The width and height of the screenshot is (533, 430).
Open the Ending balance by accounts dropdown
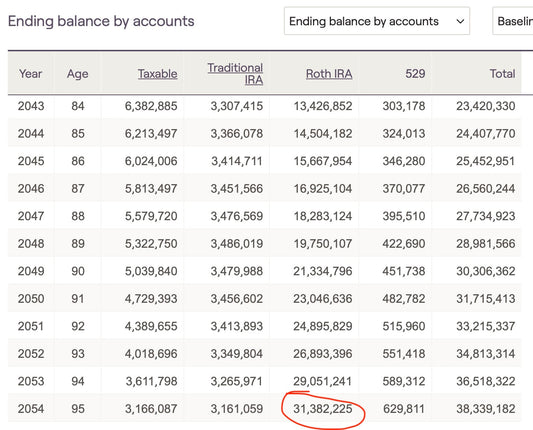tap(377, 21)
